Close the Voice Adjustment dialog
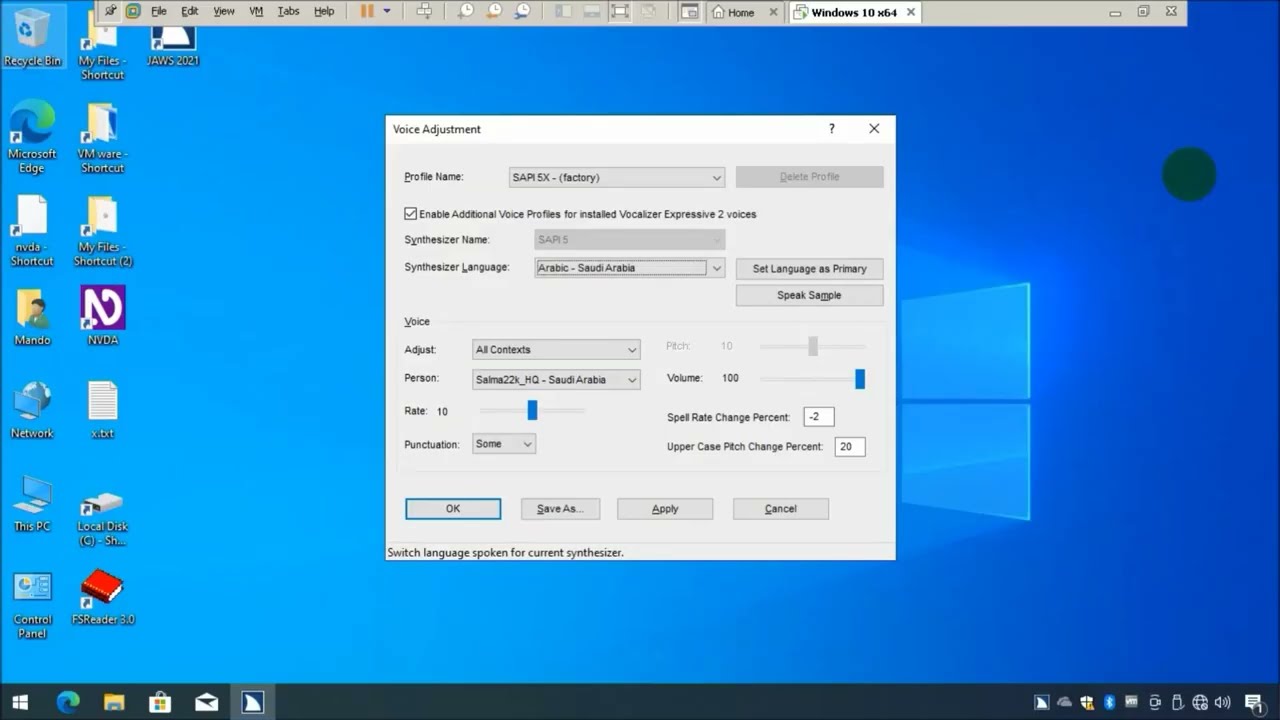The width and height of the screenshot is (1280, 720). (x=874, y=129)
